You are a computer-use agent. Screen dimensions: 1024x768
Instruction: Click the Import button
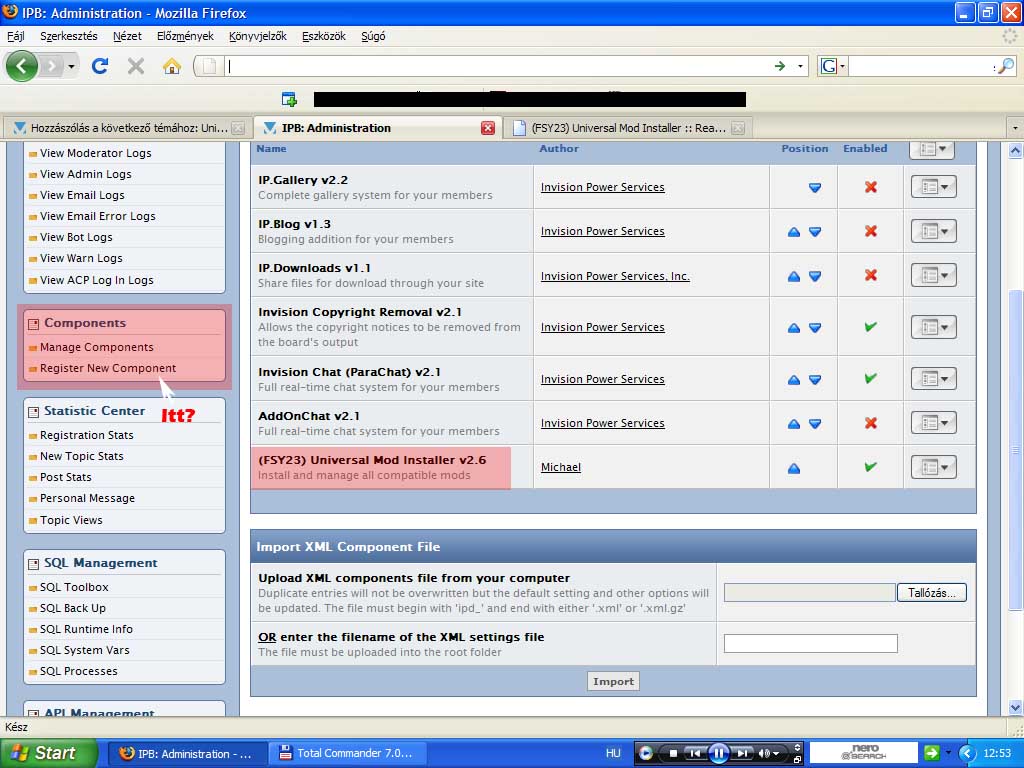click(x=613, y=682)
